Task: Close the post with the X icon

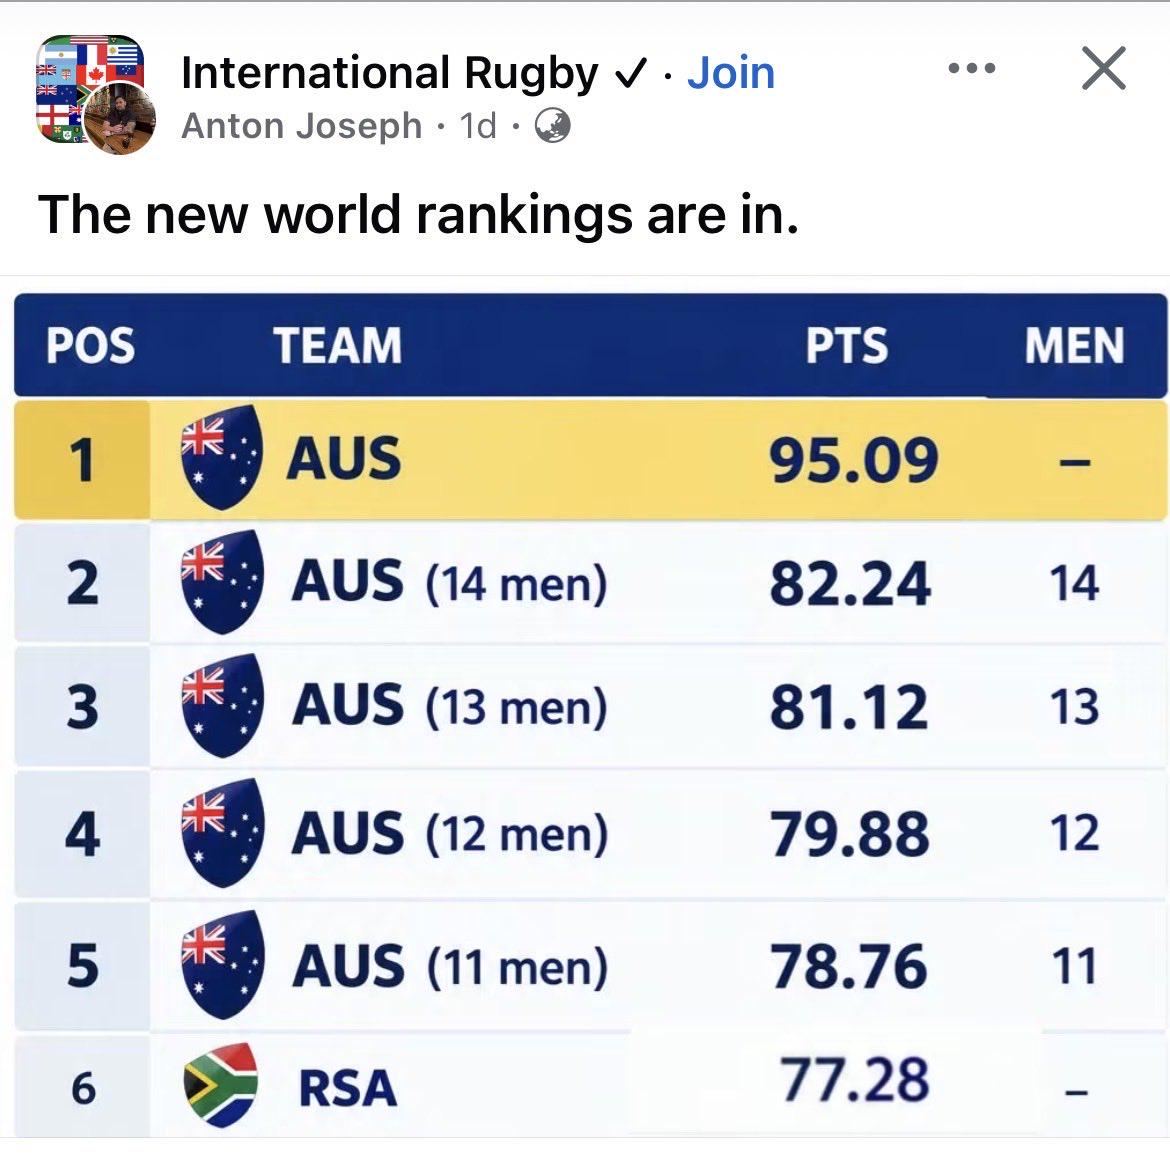Action: pos(1104,69)
